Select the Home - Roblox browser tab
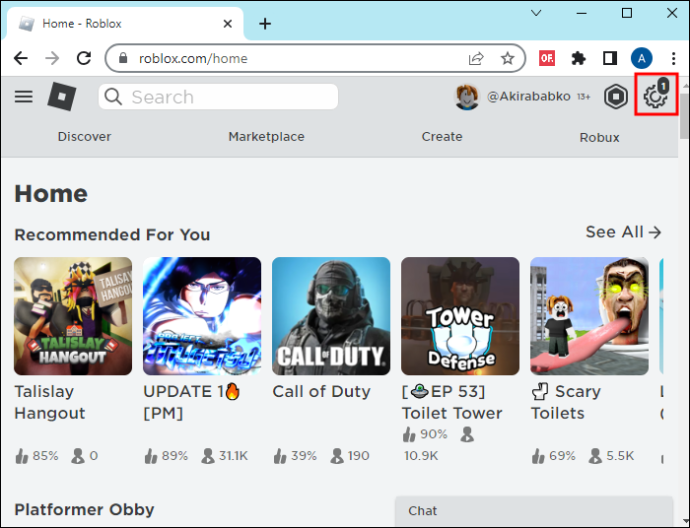 (123, 24)
